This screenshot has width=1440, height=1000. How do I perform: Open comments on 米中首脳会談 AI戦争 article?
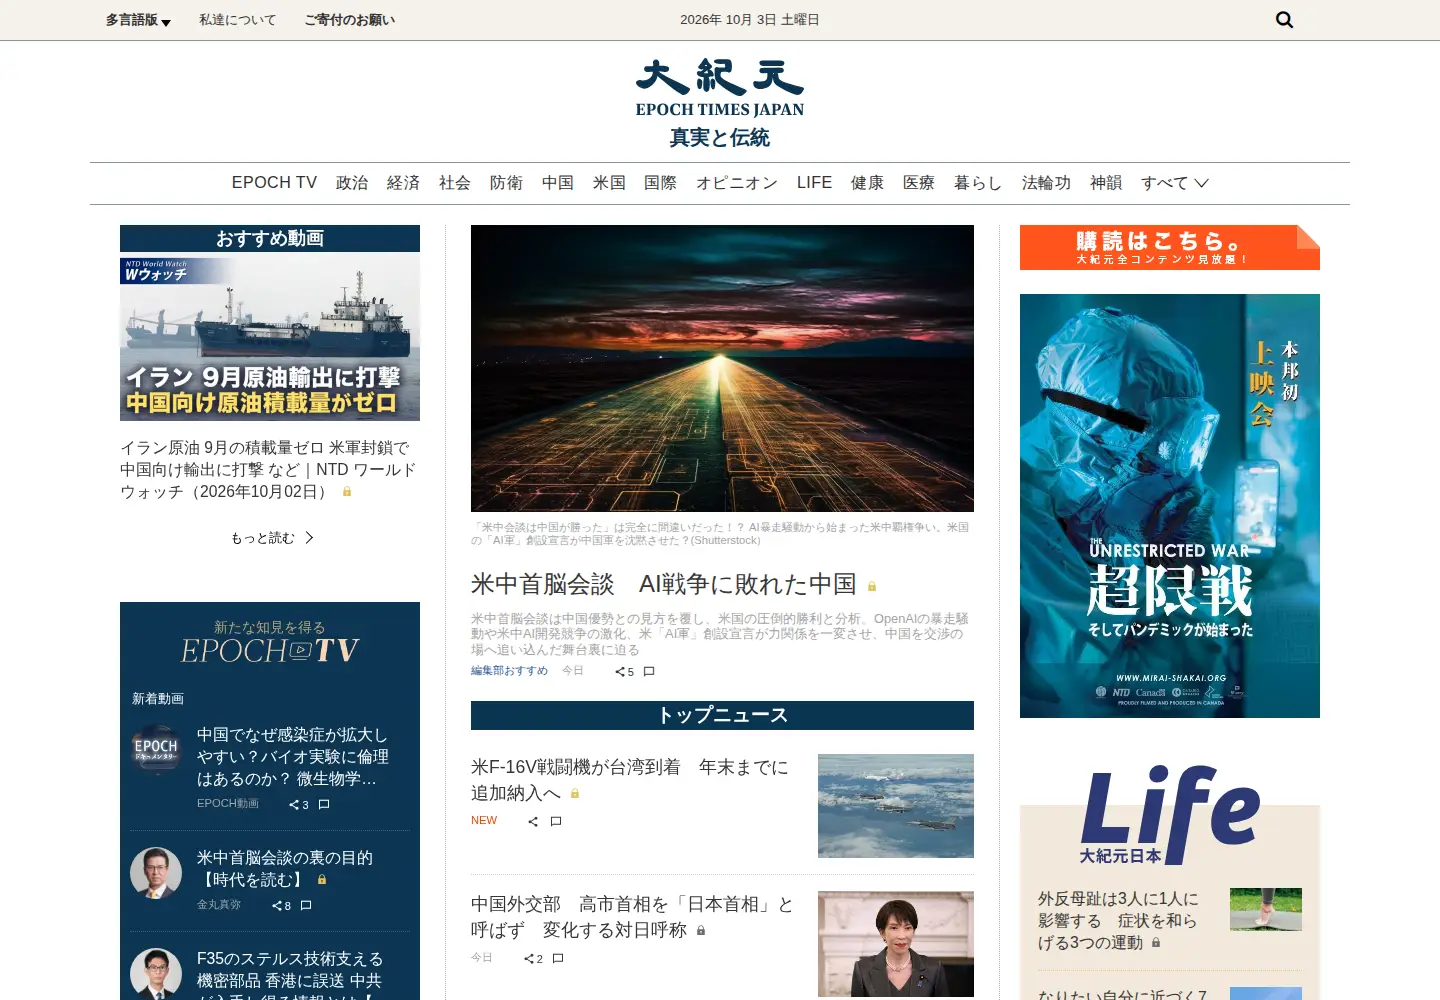tap(649, 672)
